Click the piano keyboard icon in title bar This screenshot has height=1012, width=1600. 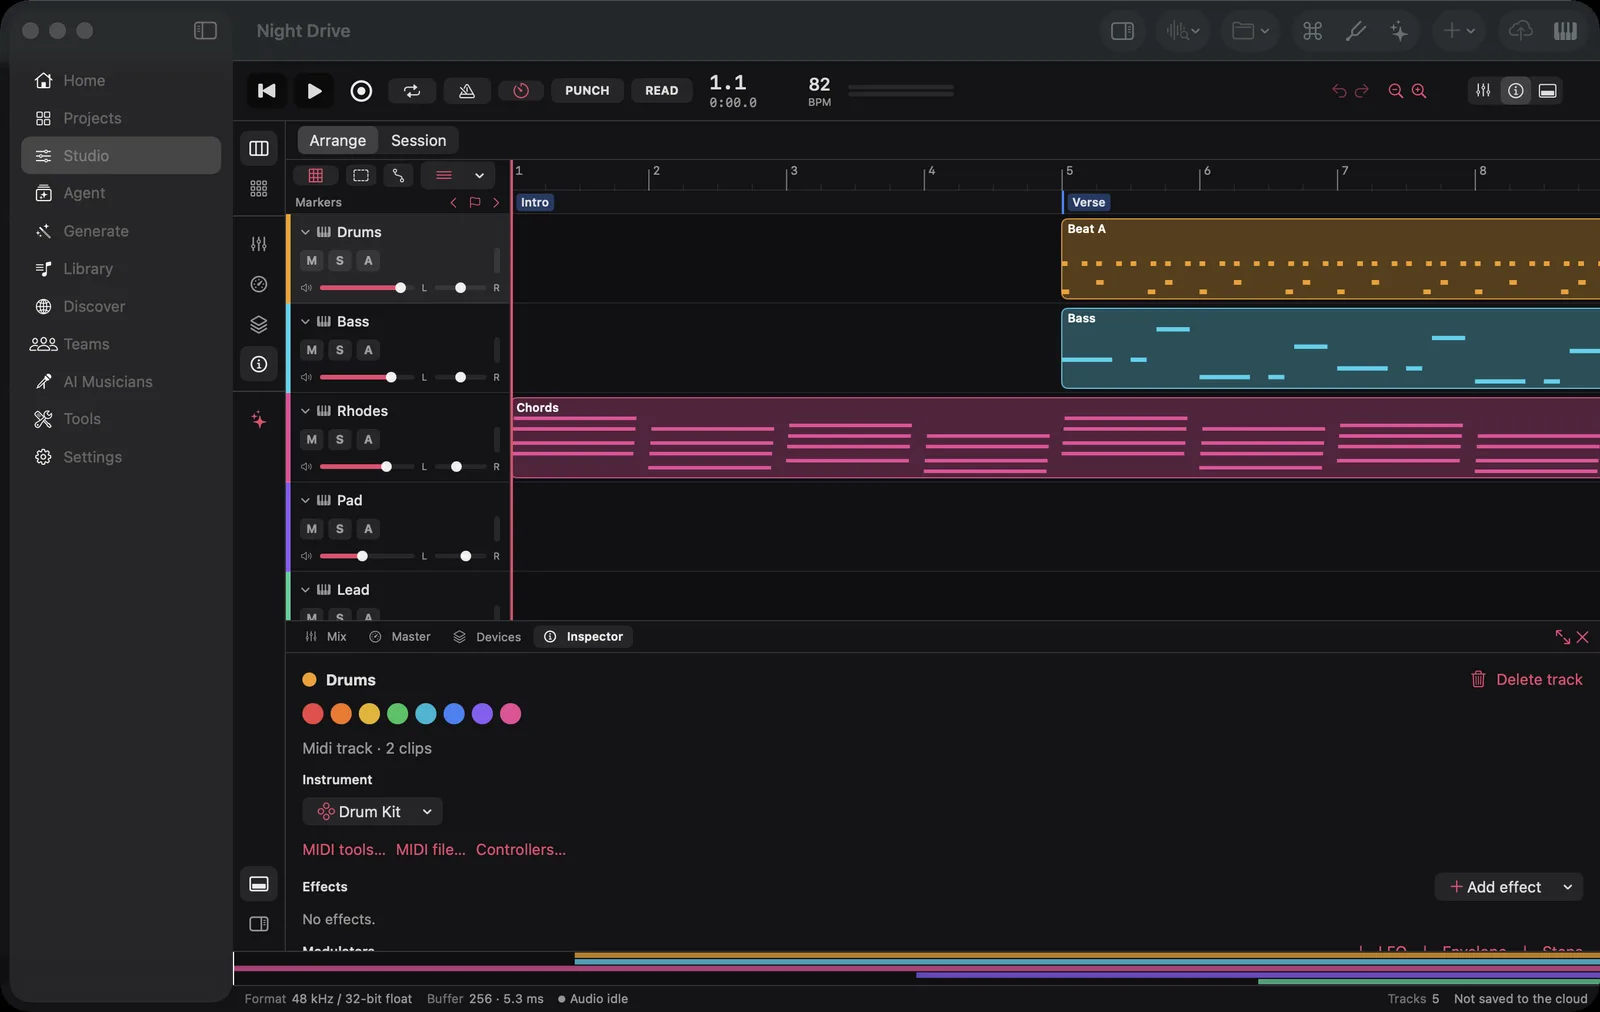(x=1565, y=31)
